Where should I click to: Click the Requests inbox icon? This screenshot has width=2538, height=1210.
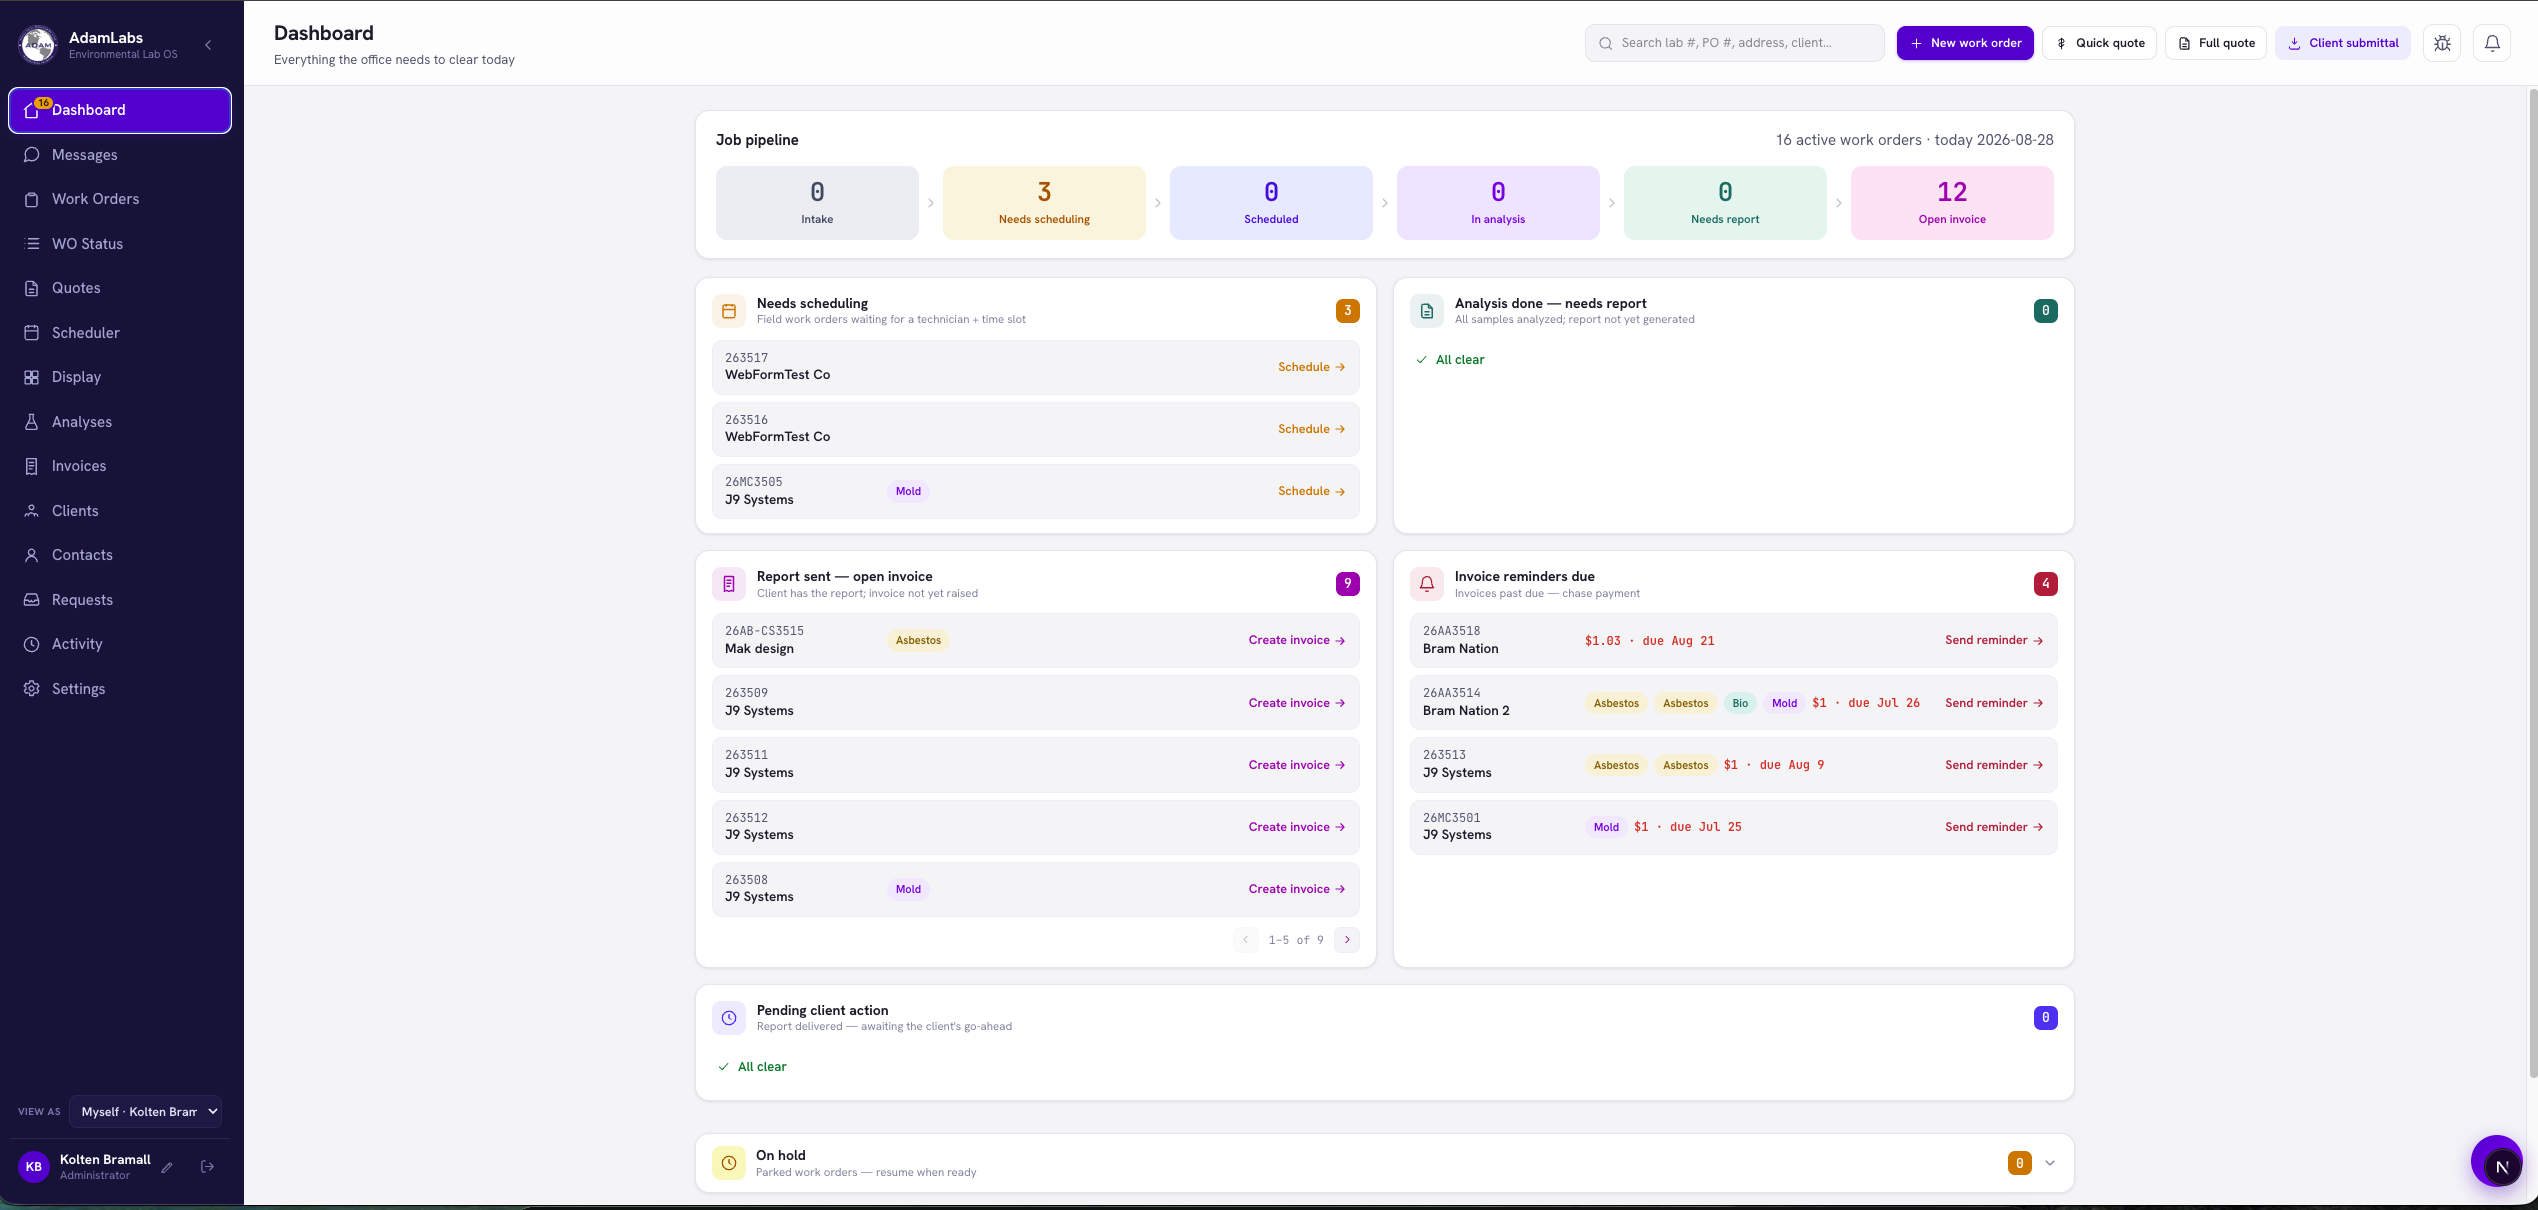point(32,600)
